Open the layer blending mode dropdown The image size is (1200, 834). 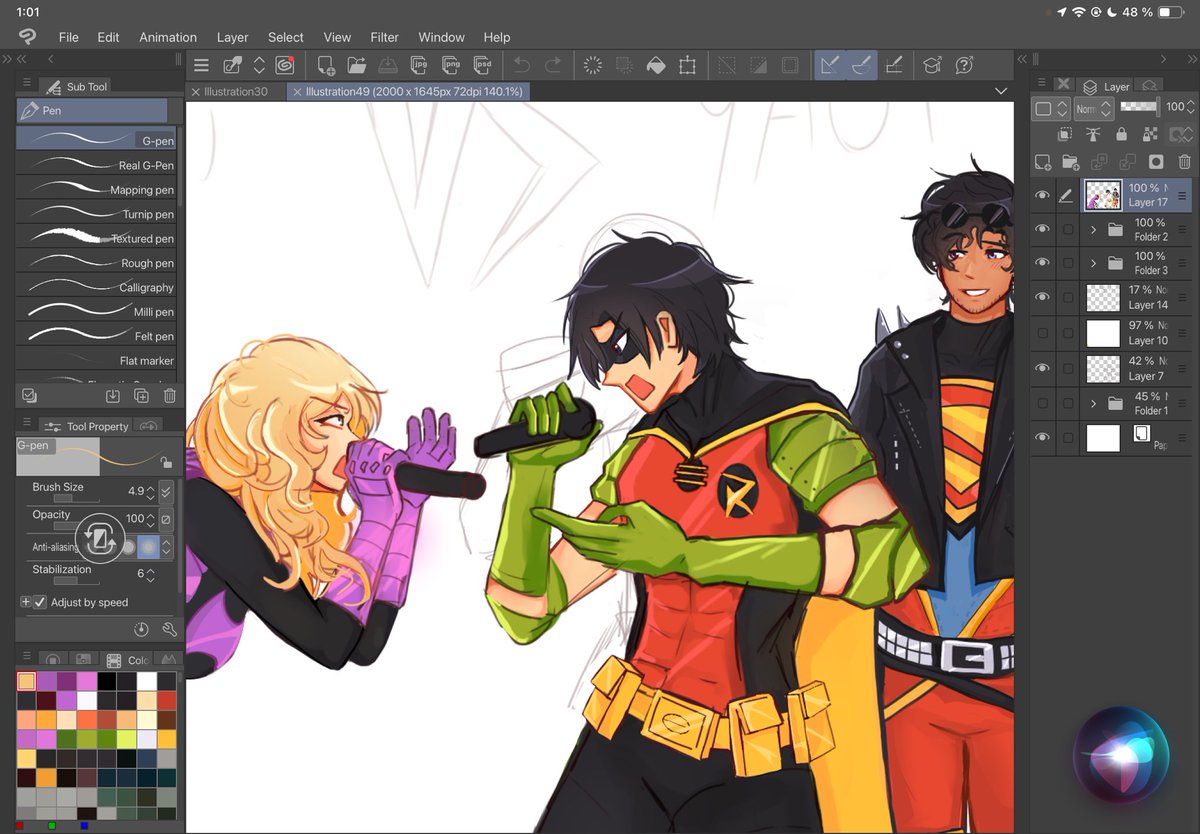1095,107
